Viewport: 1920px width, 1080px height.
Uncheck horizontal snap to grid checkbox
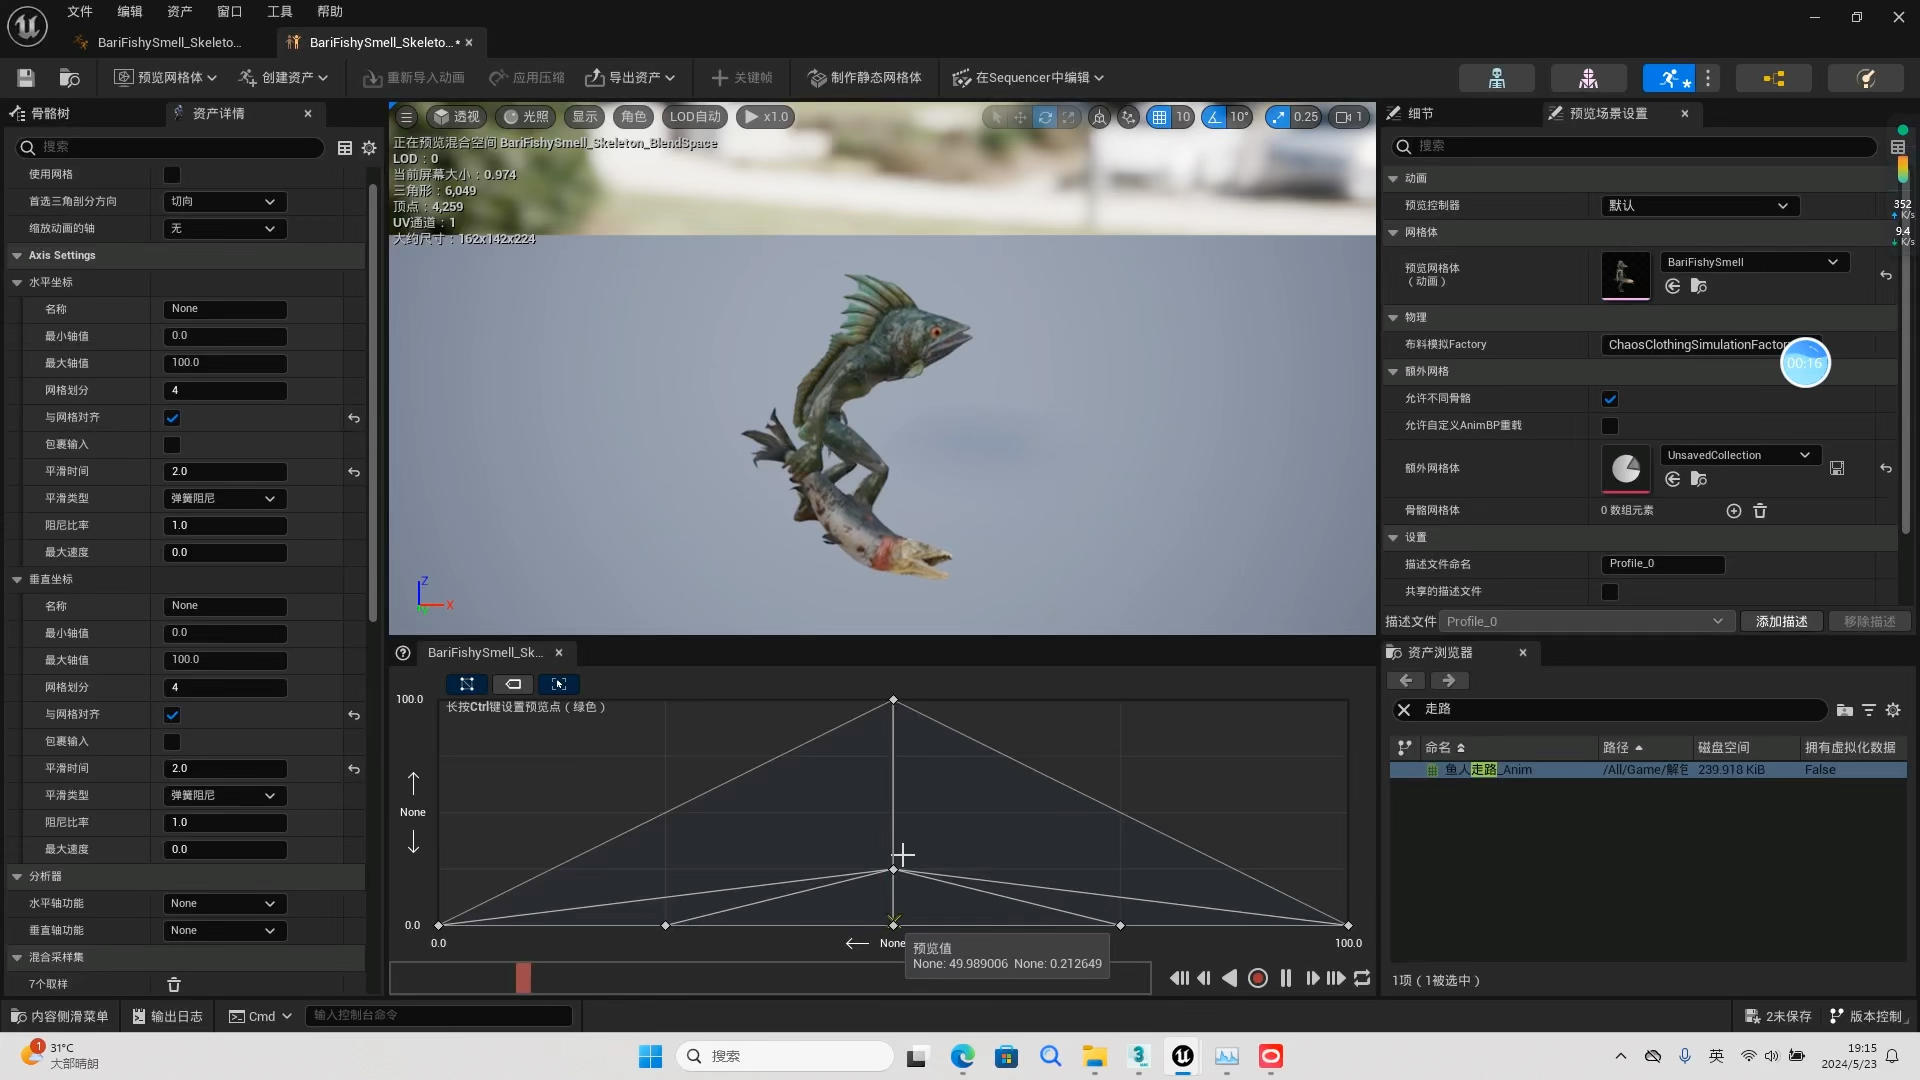172,418
